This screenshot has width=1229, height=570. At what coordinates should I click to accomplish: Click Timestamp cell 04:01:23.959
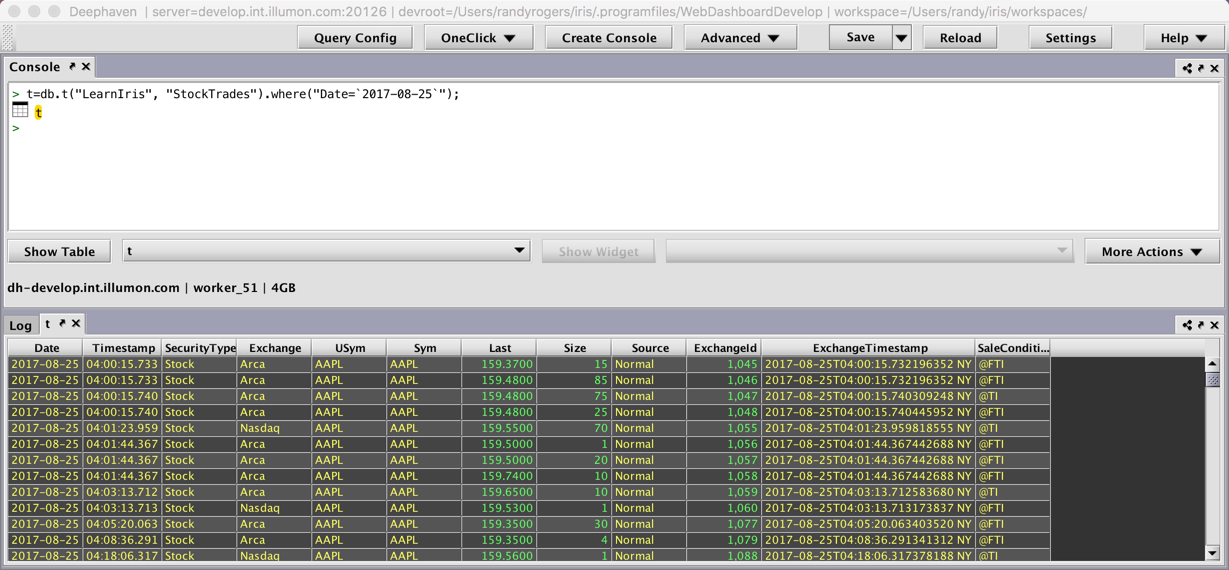(123, 428)
